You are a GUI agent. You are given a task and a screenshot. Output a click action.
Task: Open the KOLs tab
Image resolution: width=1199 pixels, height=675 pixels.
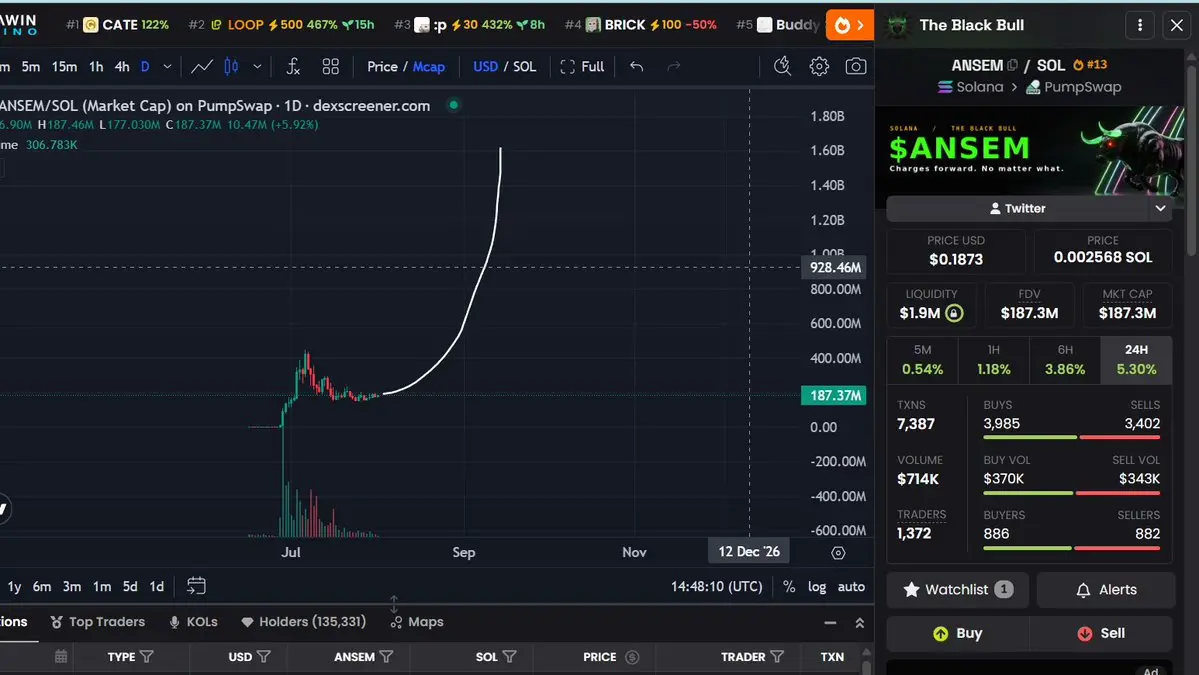click(x=193, y=621)
